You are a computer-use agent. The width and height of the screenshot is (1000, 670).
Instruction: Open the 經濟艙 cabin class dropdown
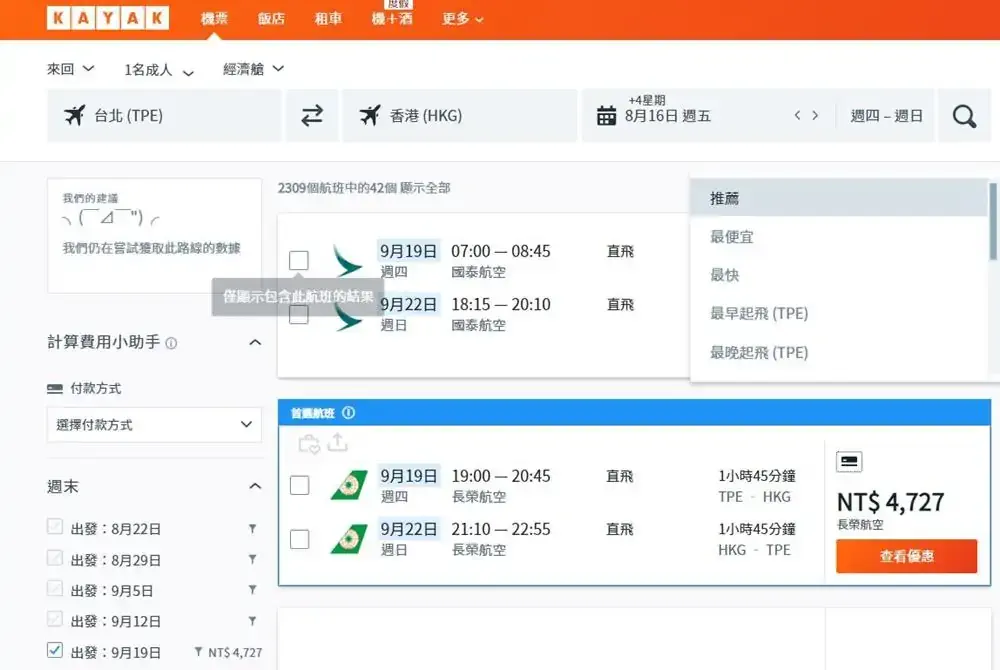(x=253, y=69)
